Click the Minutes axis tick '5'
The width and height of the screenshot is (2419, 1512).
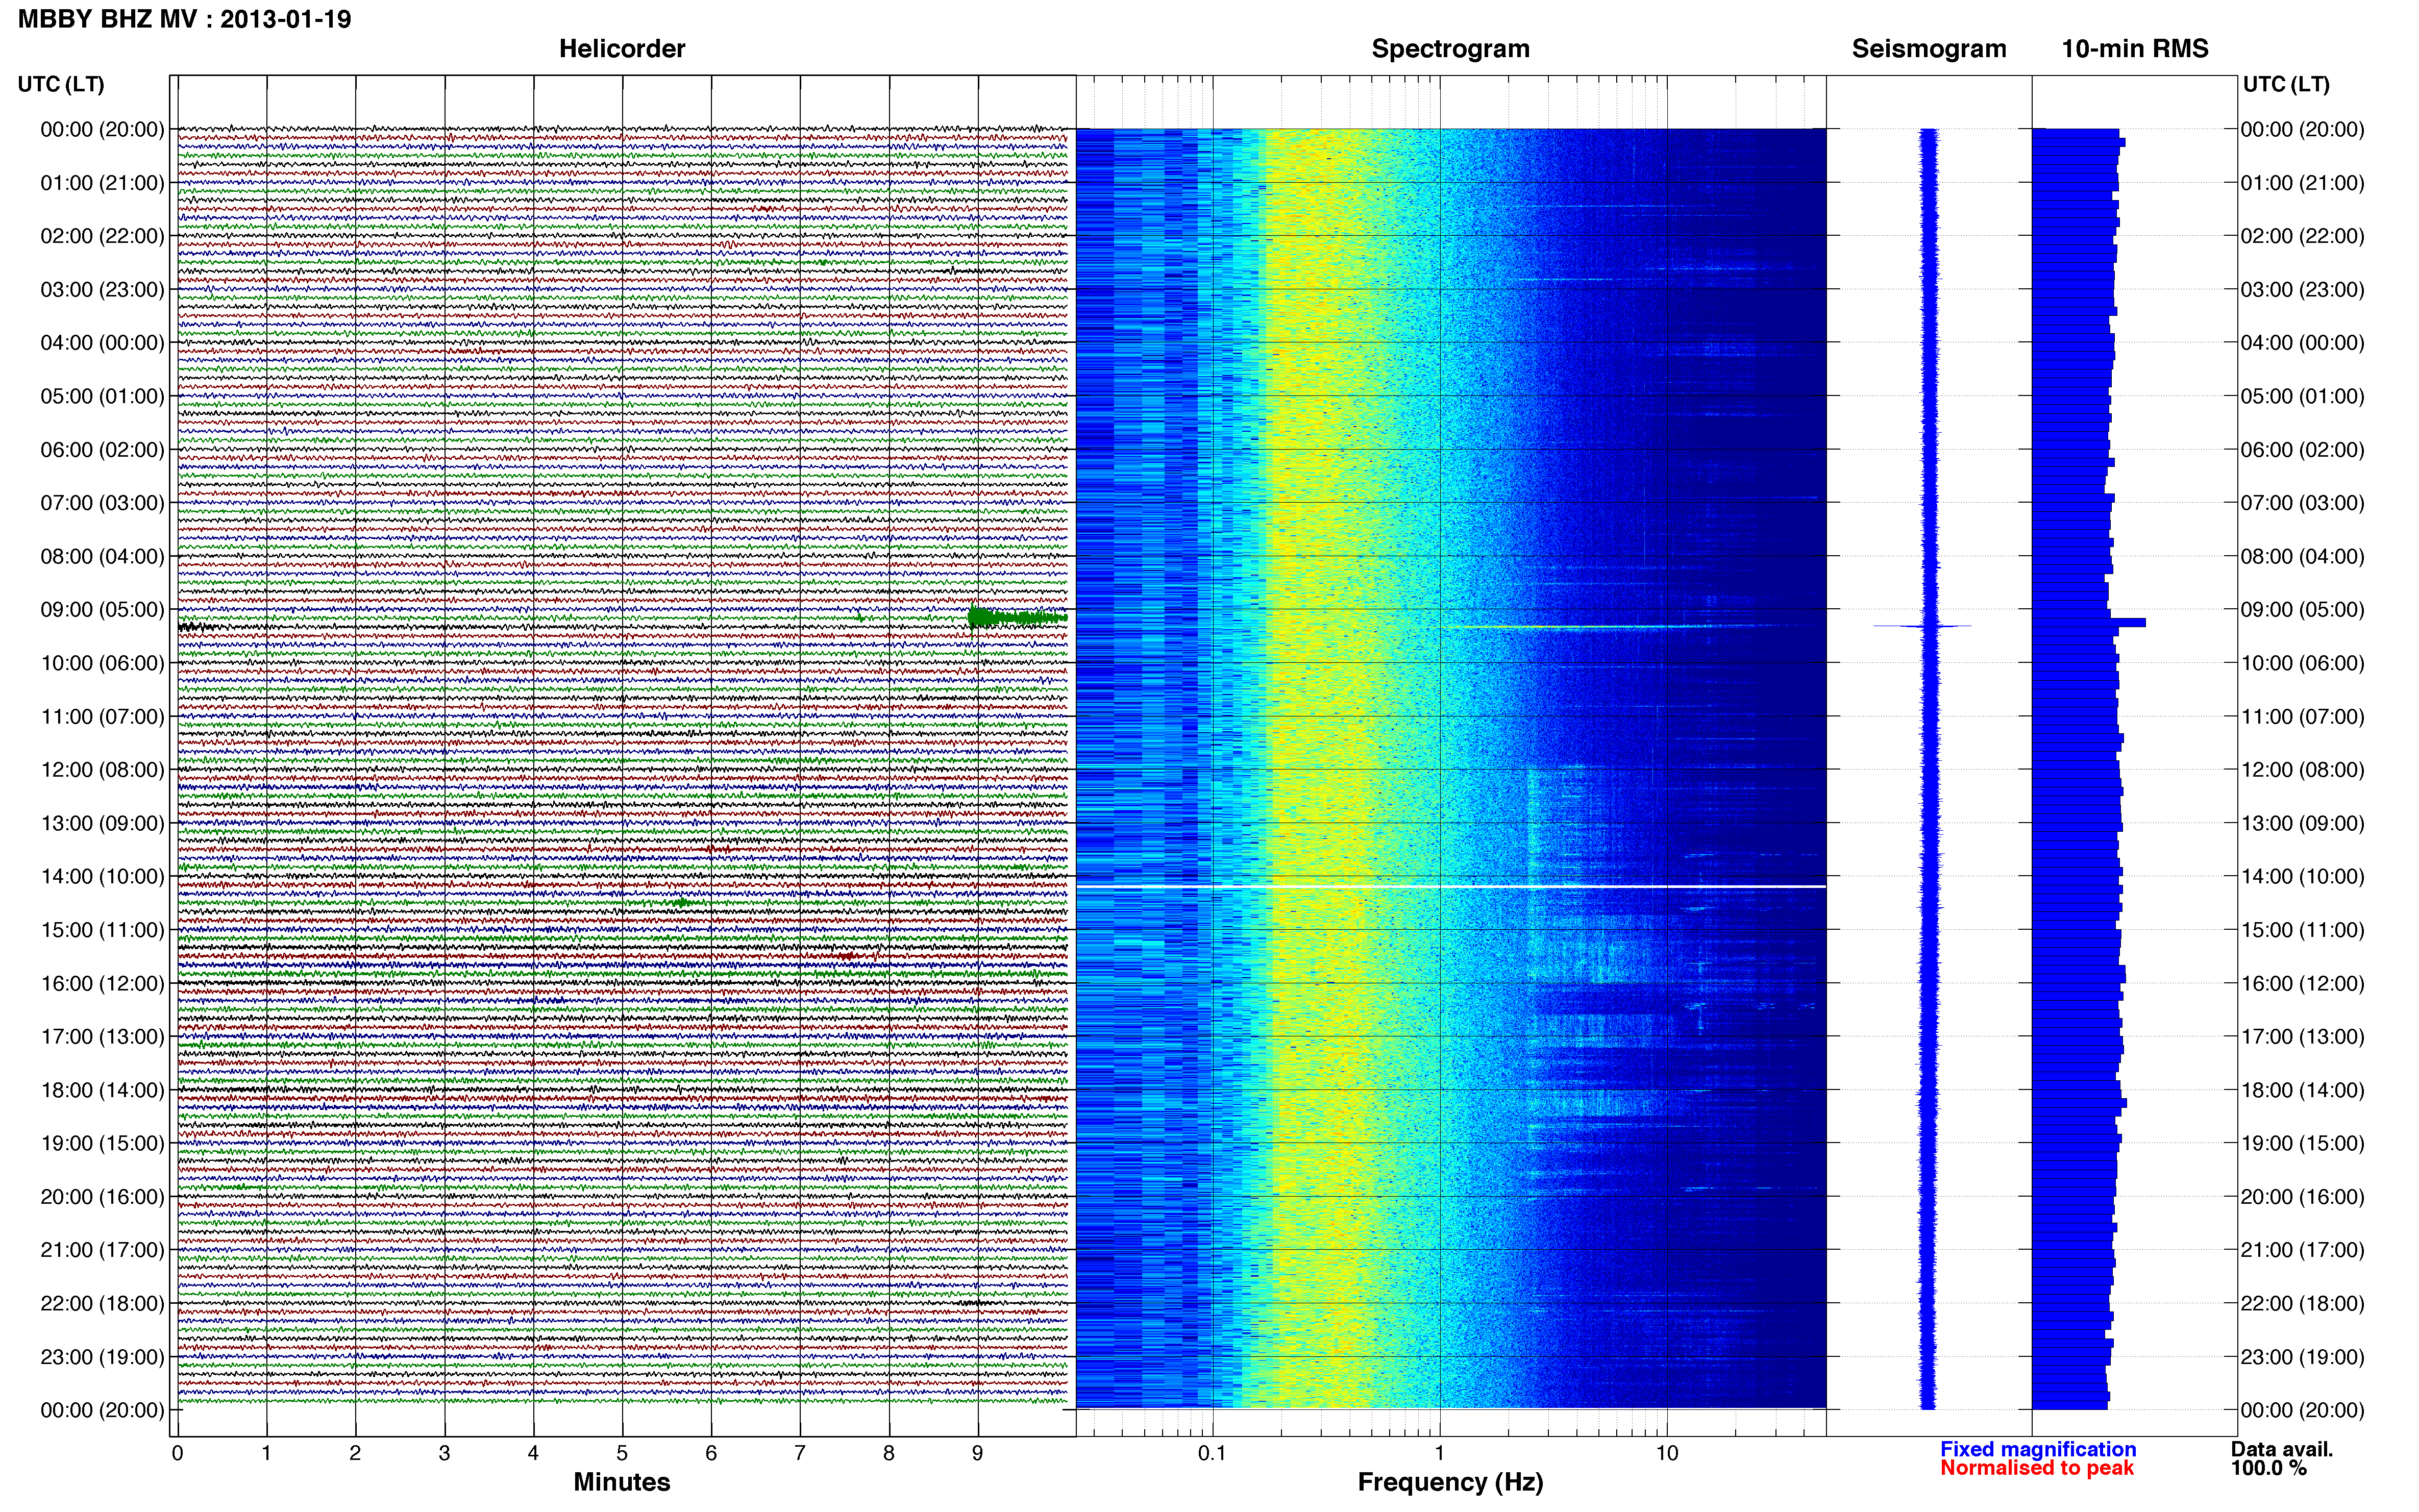click(622, 1454)
